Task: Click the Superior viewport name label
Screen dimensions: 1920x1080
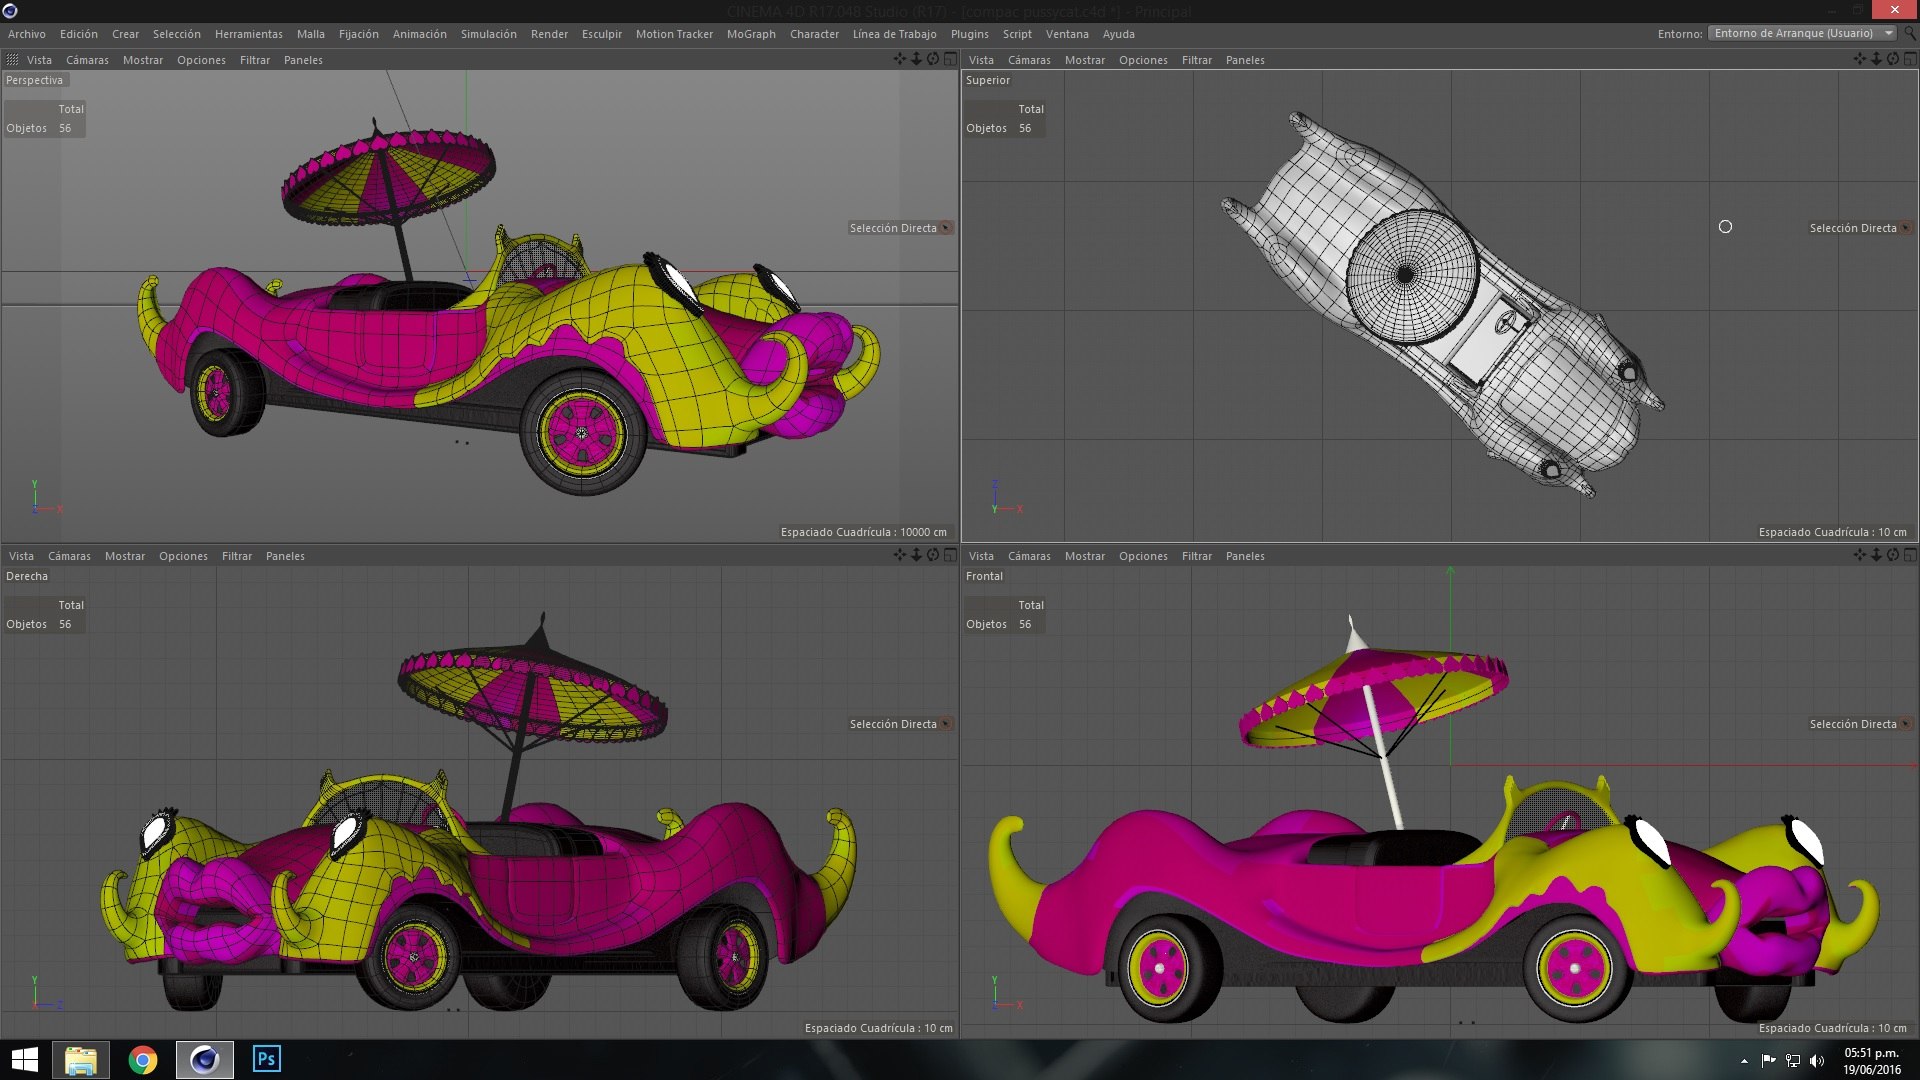Action: [988, 80]
